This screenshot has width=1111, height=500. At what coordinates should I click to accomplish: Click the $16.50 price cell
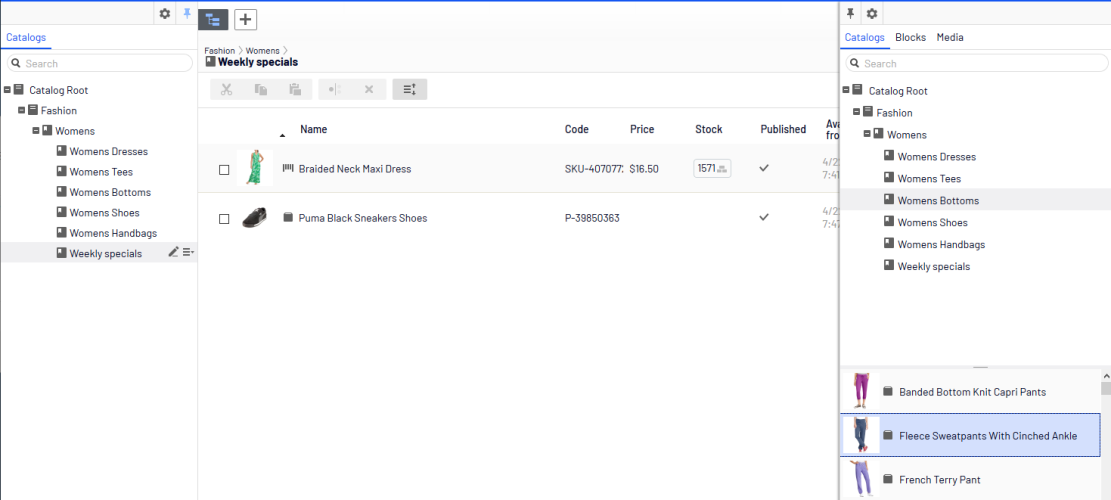pyautogui.click(x=644, y=169)
